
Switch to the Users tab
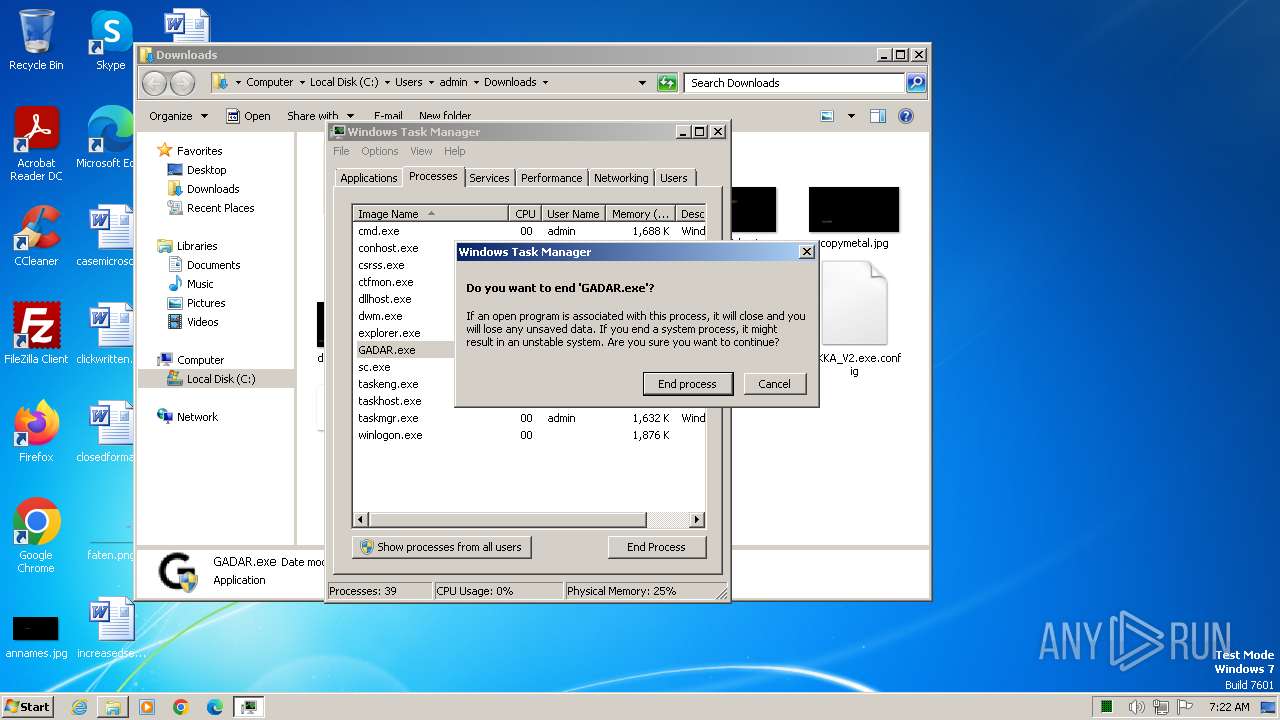tap(674, 178)
